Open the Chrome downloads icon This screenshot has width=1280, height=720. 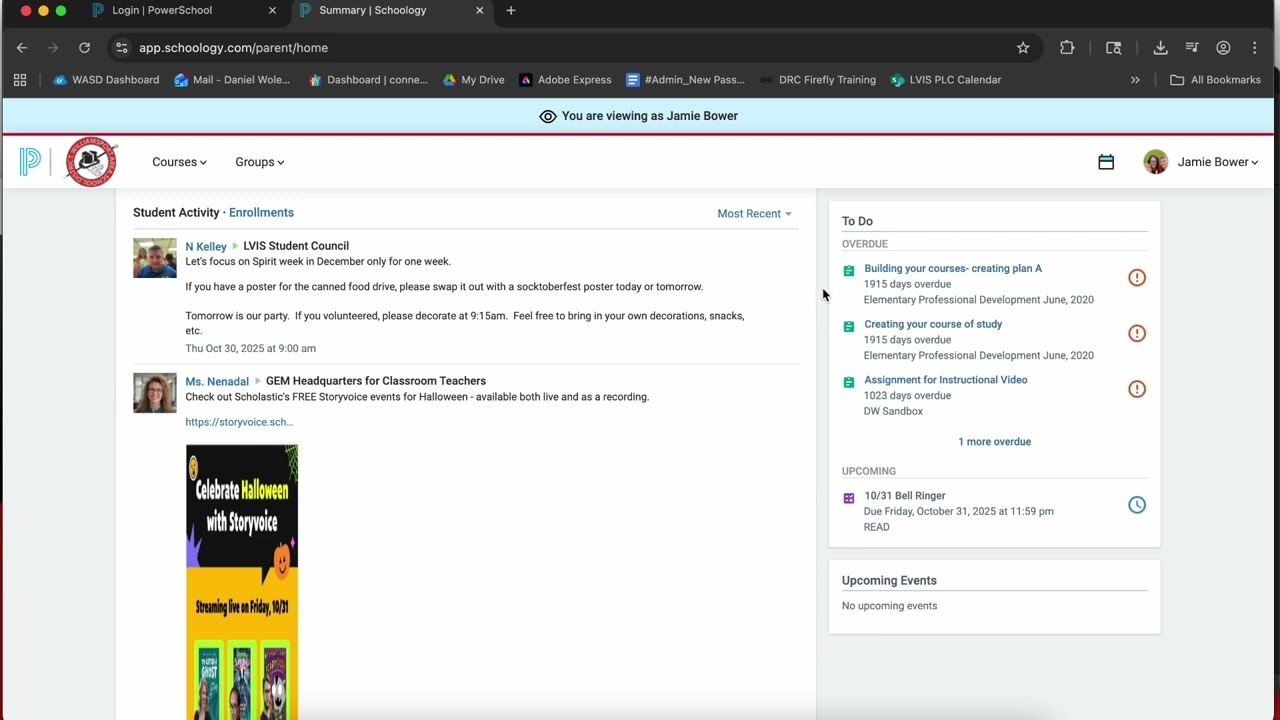pyautogui.click(x=1160, y=48)
